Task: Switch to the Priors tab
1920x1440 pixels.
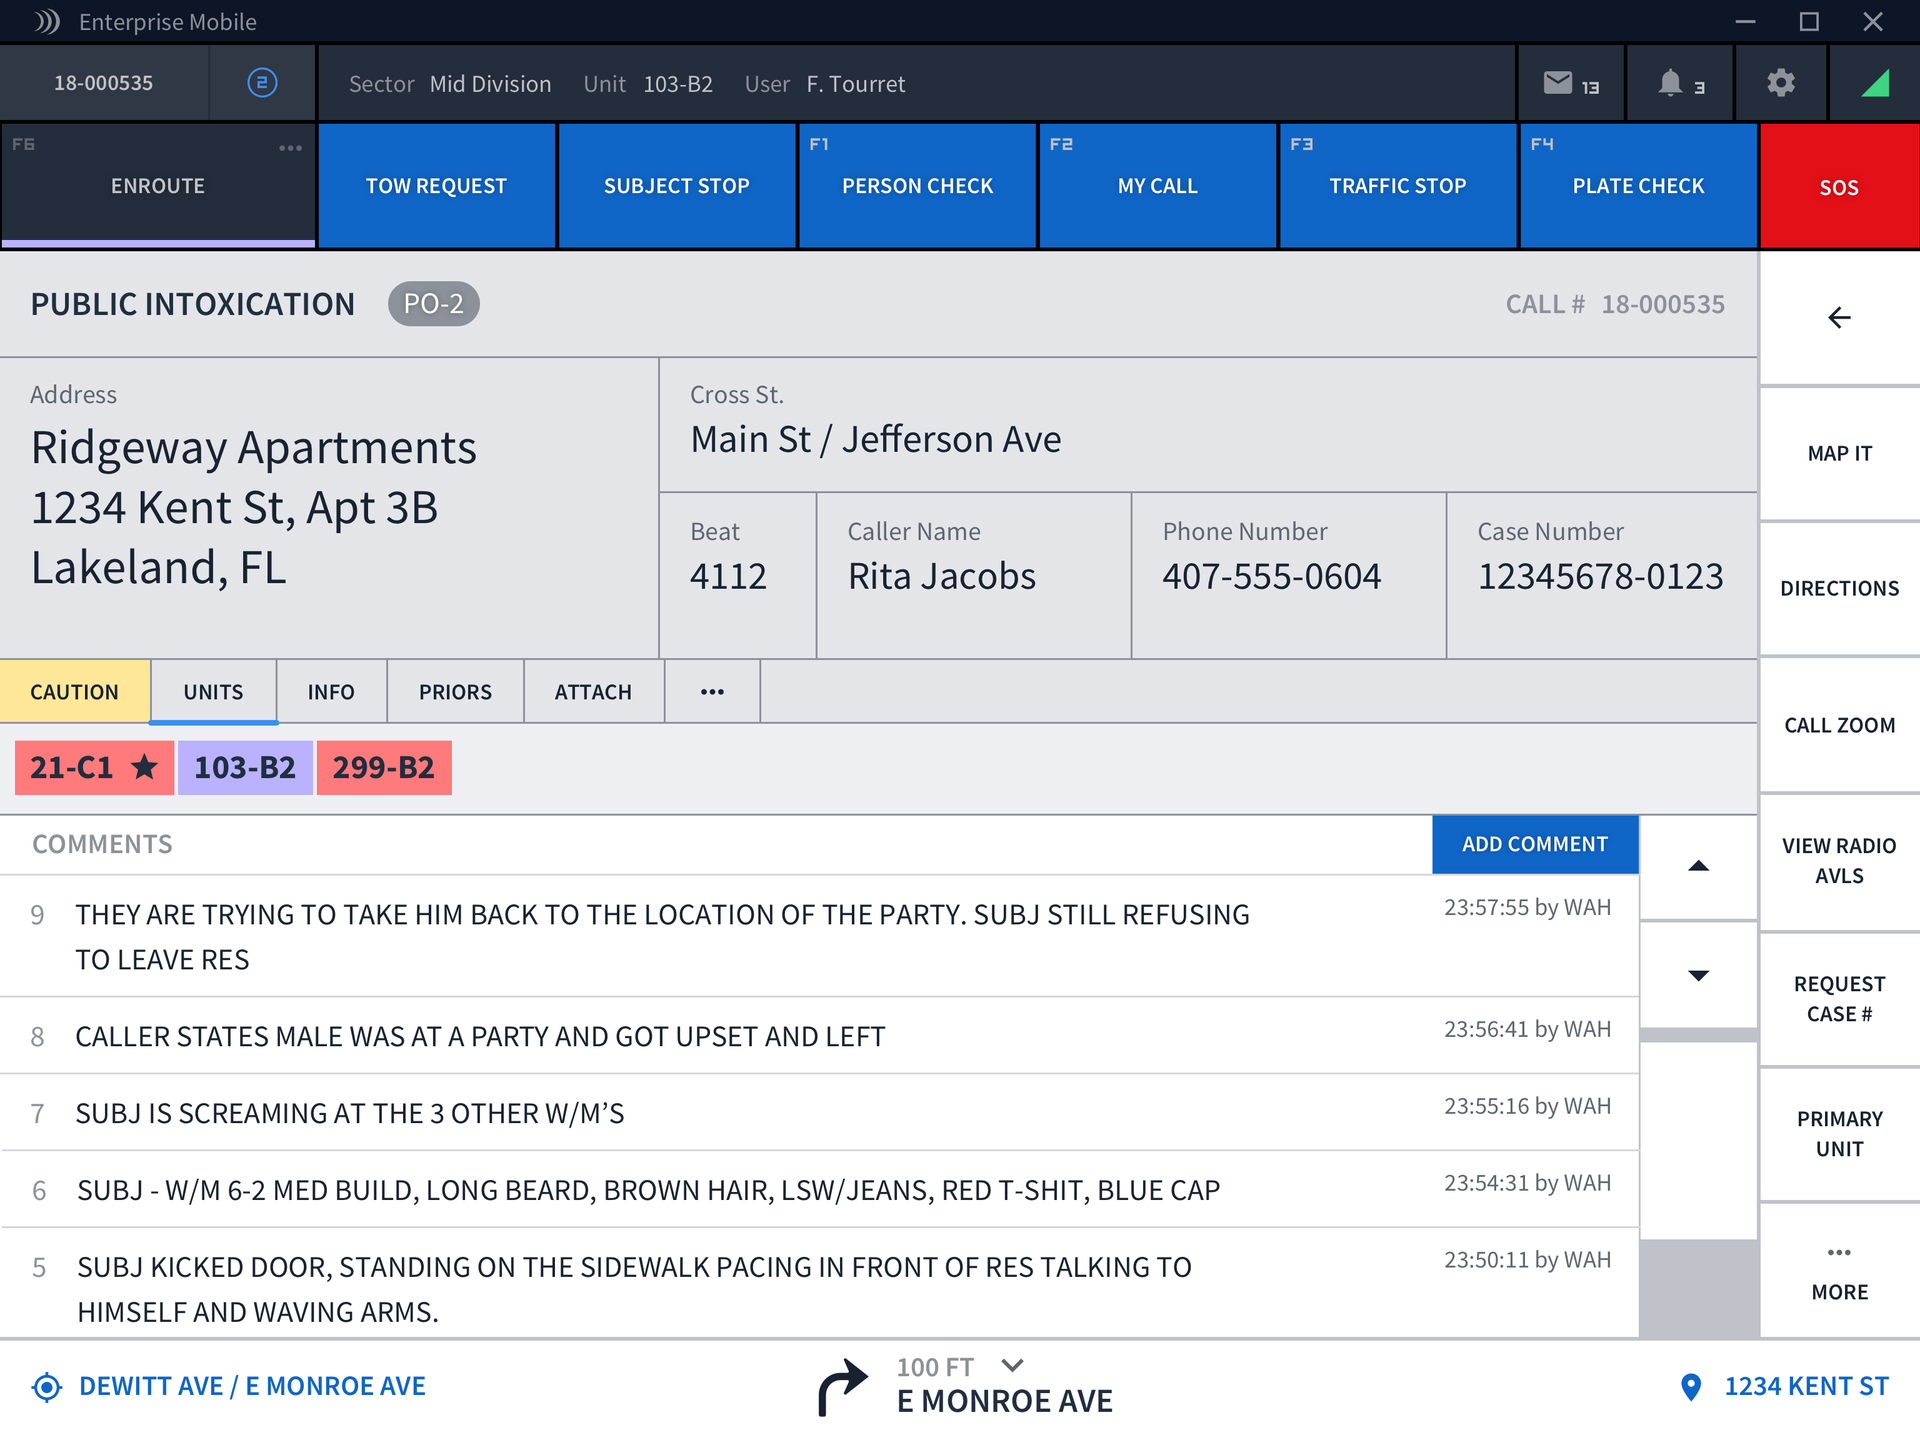Action: [x=455, y=692]
